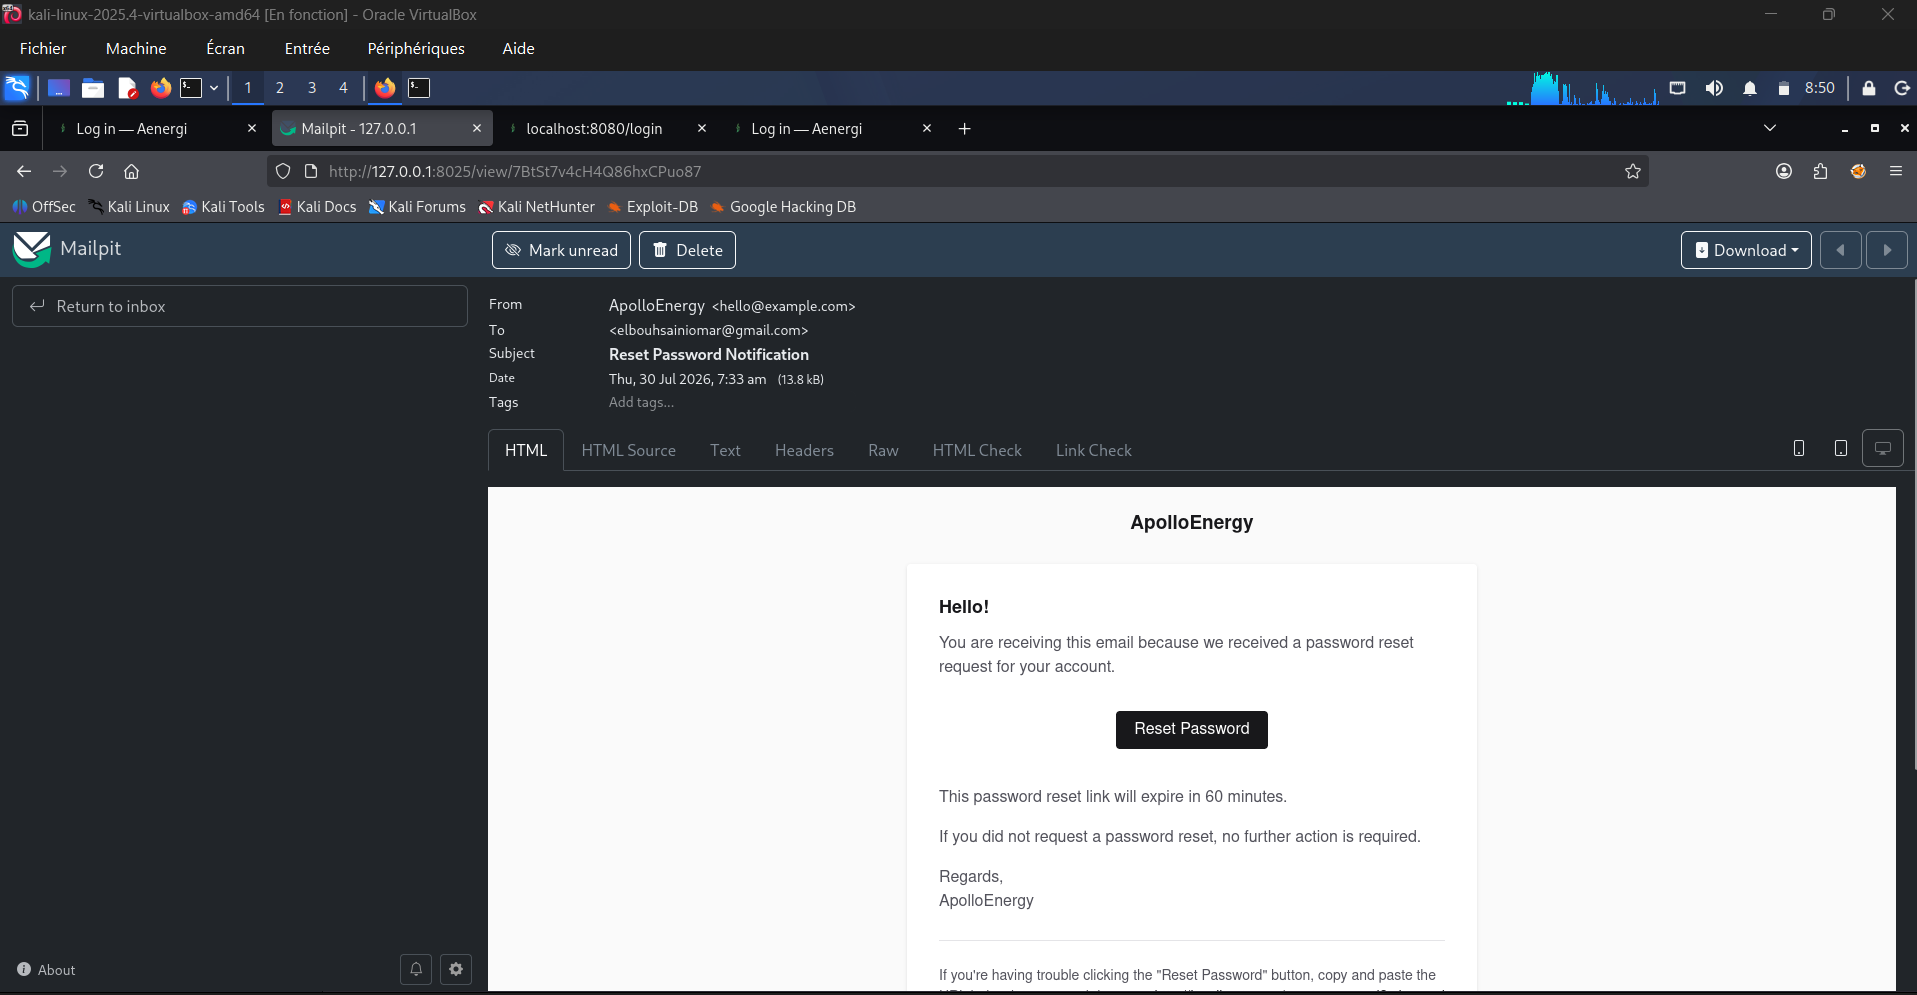View the Headers tab
1917x995 pixels.
pyautogui.click(x=804, y=450)
